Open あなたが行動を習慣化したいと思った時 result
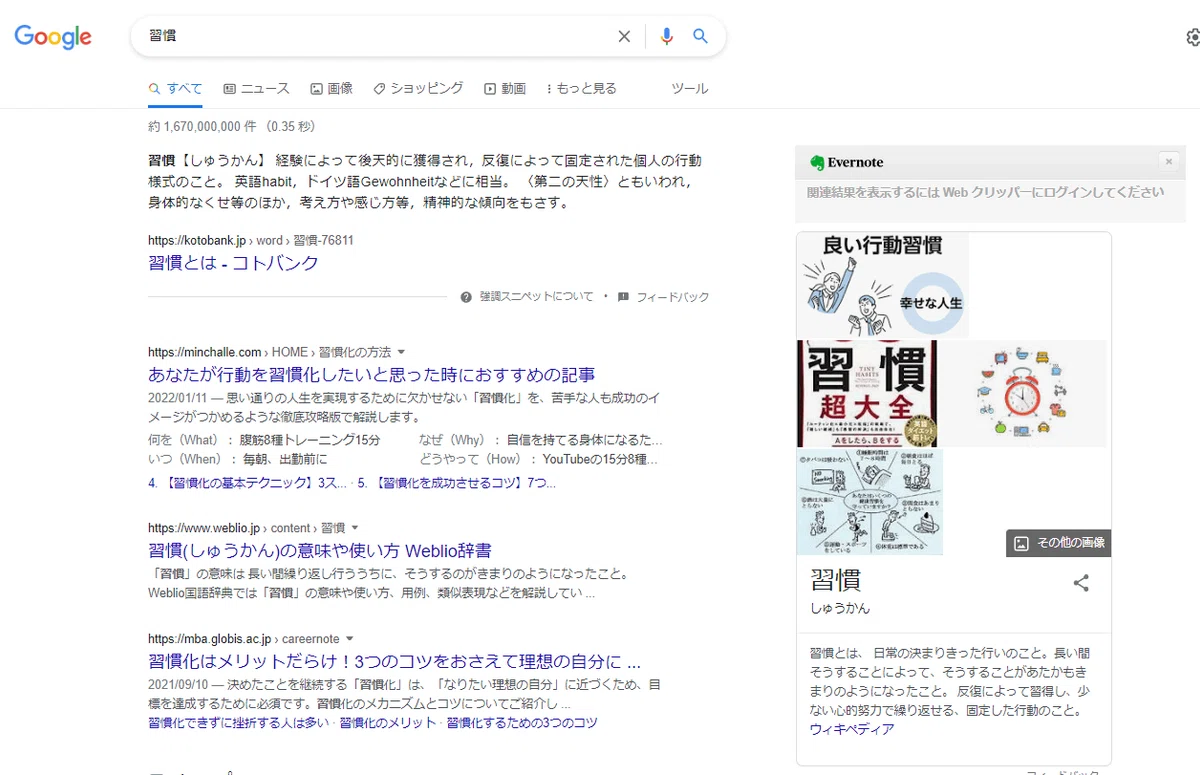1200x775 pixels. [x=372, y=375]
